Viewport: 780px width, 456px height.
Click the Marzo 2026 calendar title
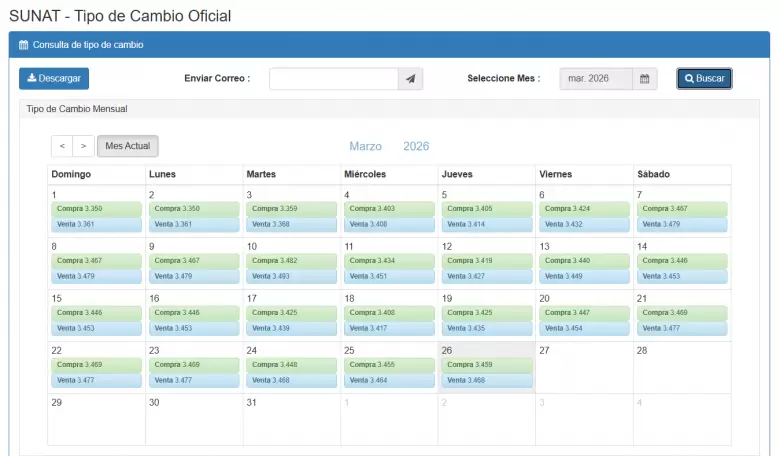(389, 146)
